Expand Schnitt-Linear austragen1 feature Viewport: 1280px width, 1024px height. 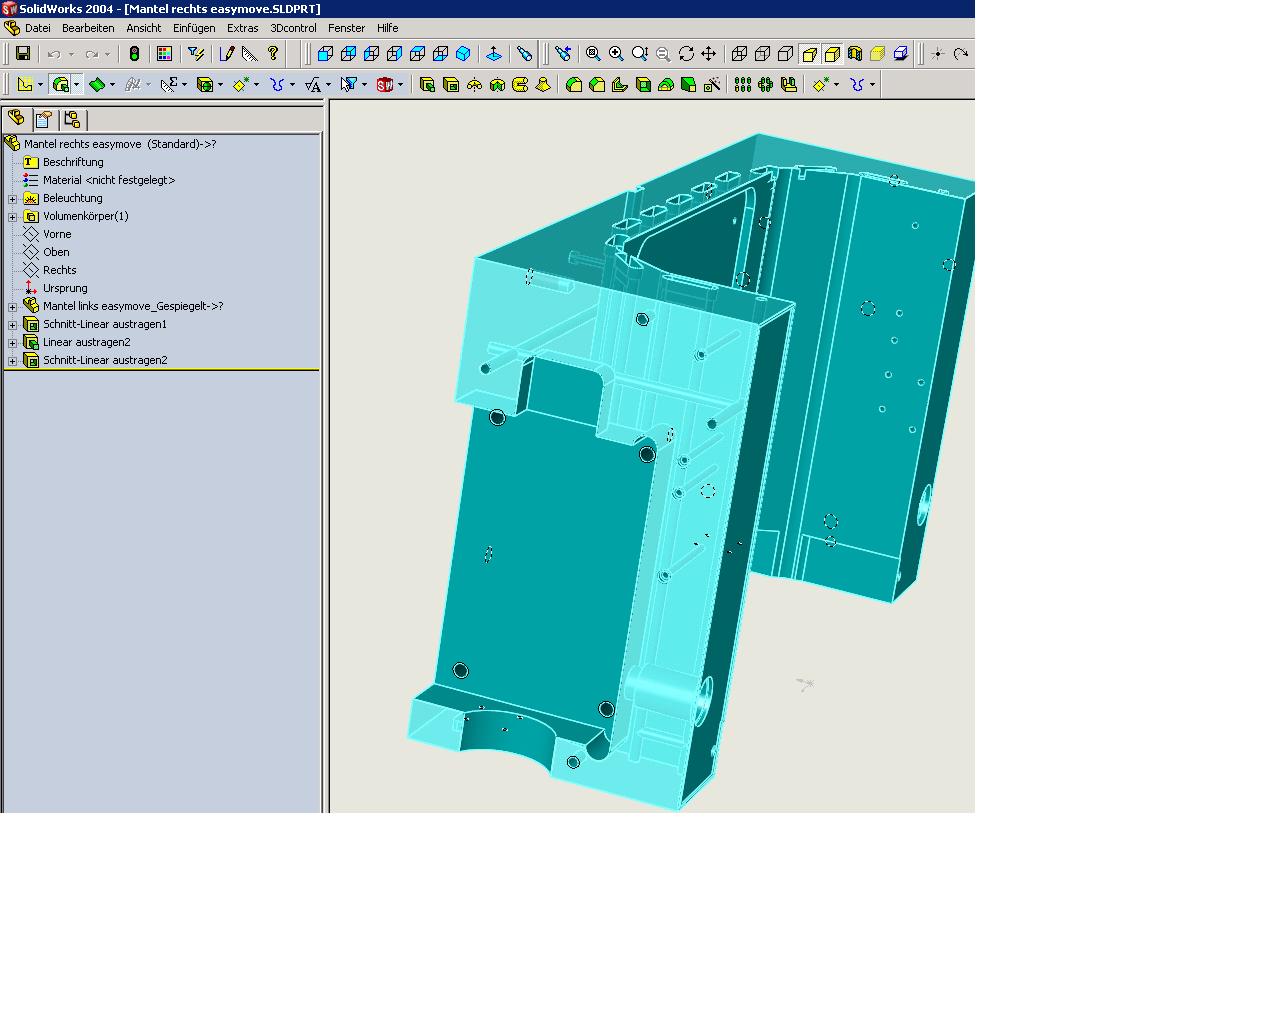[13, 325]
